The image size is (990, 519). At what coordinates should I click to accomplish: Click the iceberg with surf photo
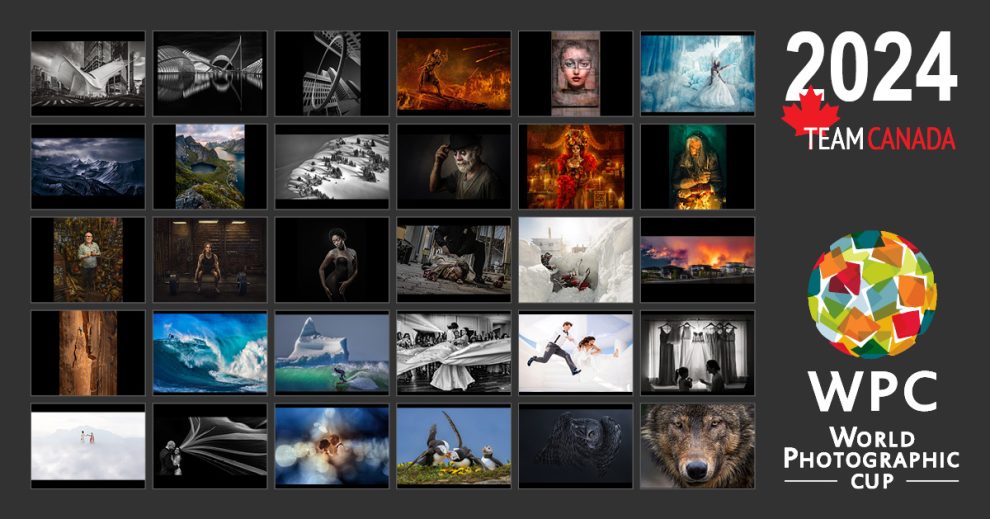click(332, 353)
